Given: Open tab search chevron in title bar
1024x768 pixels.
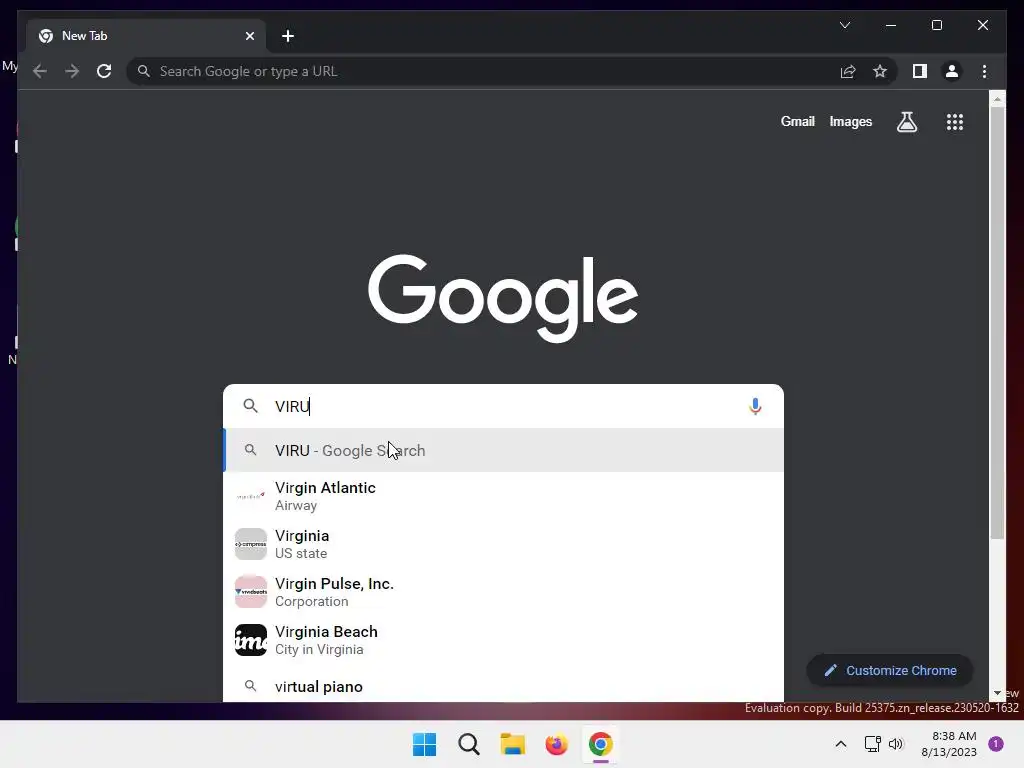Looking at the screenshot, I should tap(845, 25).
